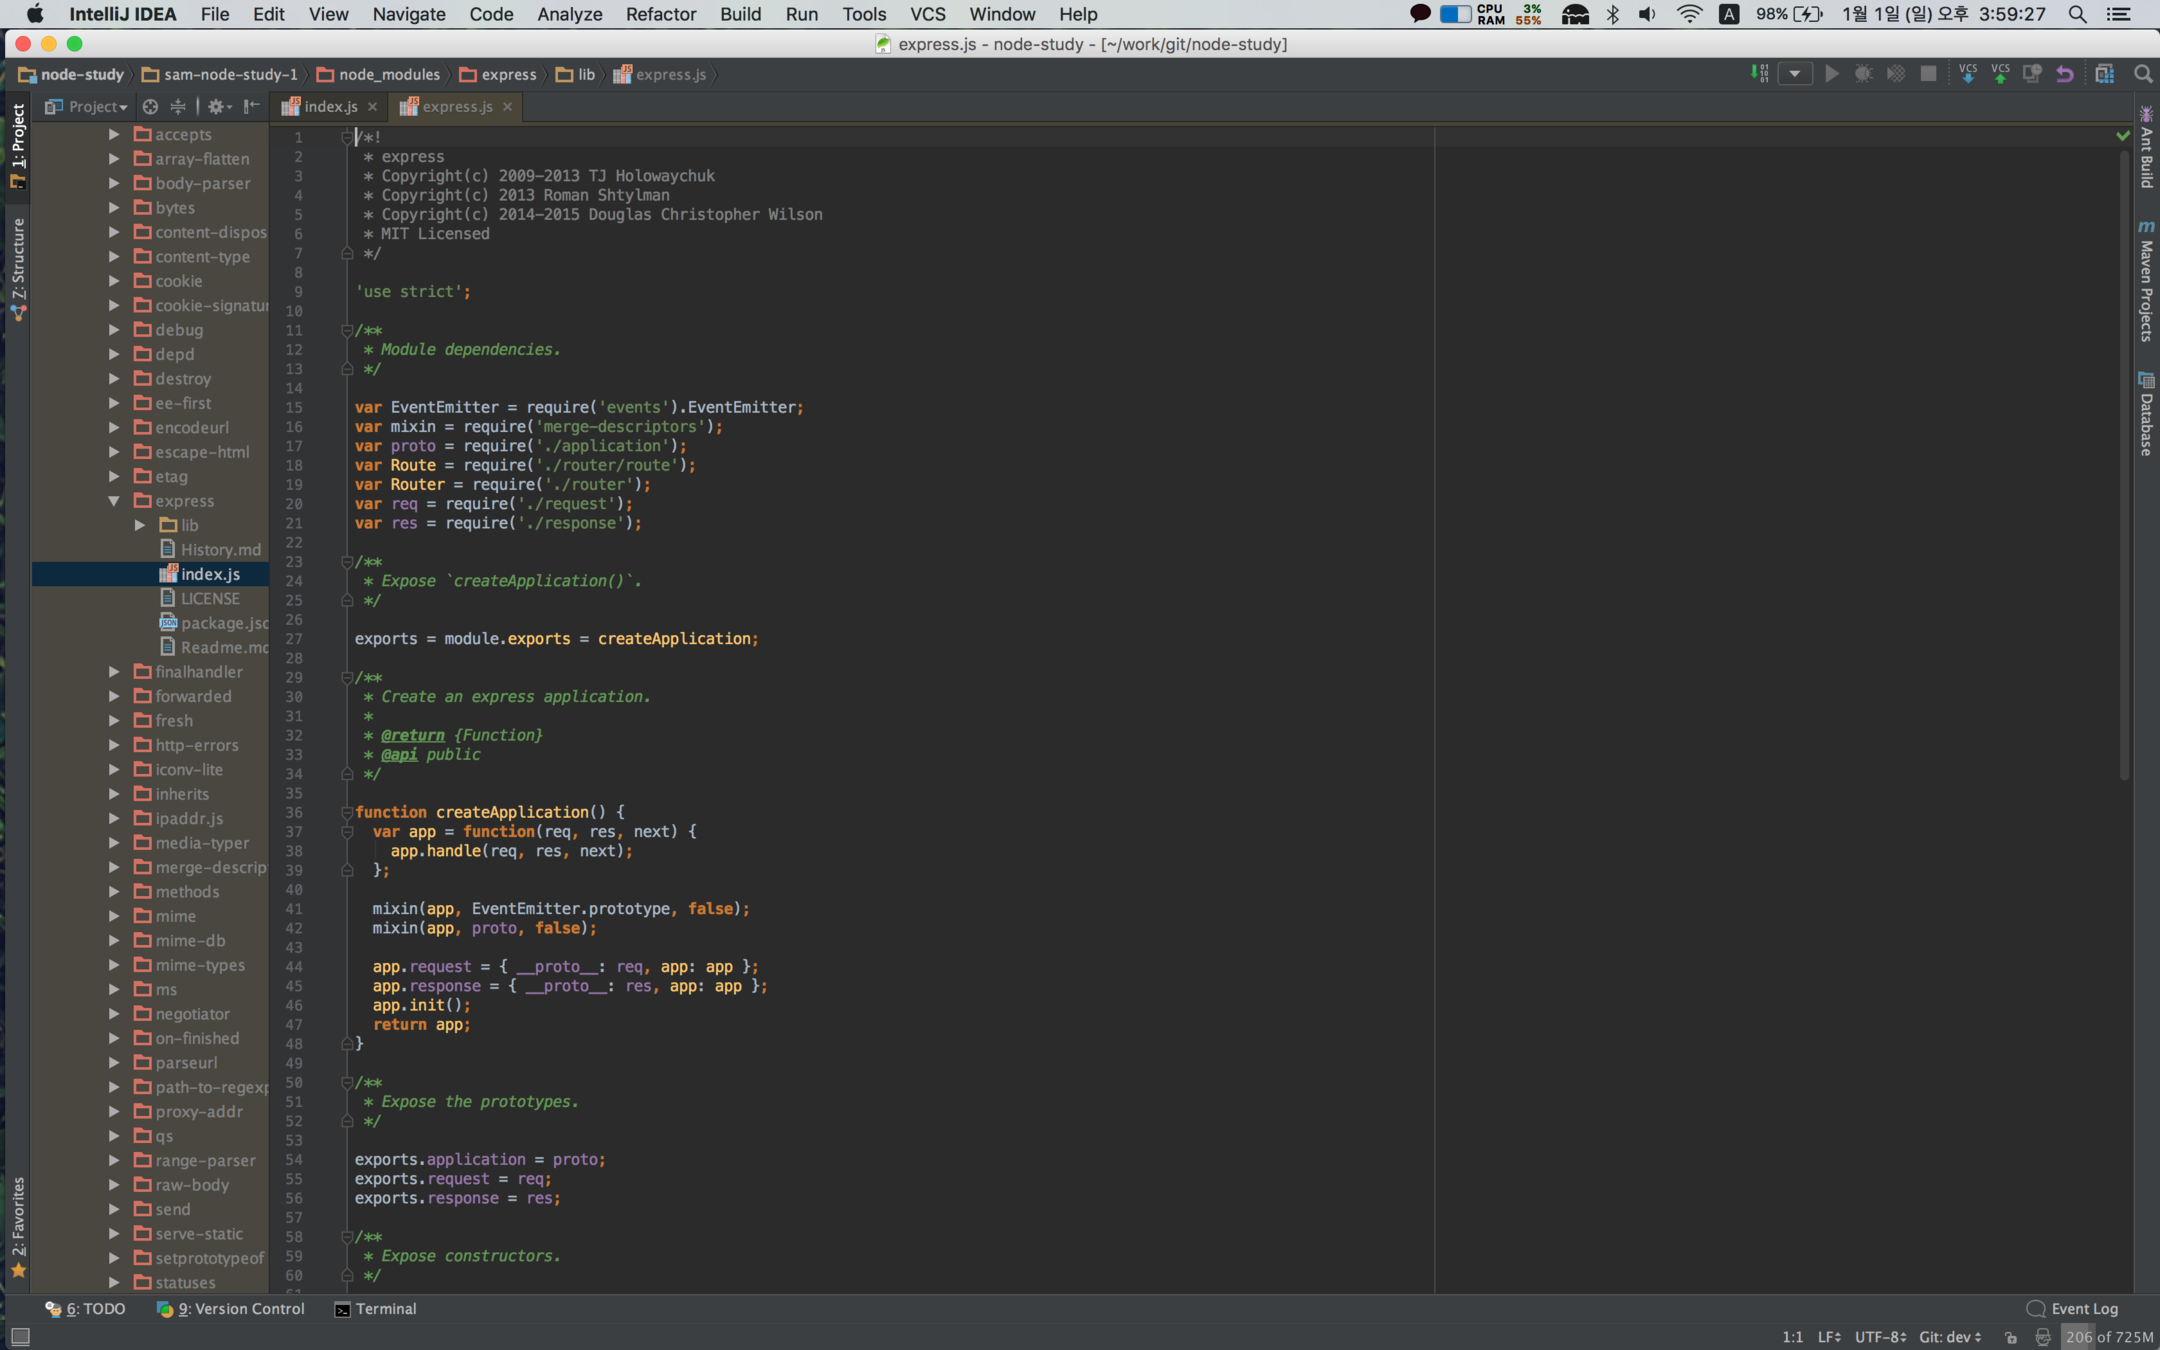2160x1350 pixels.
Task: Open the run configuration dropdown
Action: tap(1795, 74)
